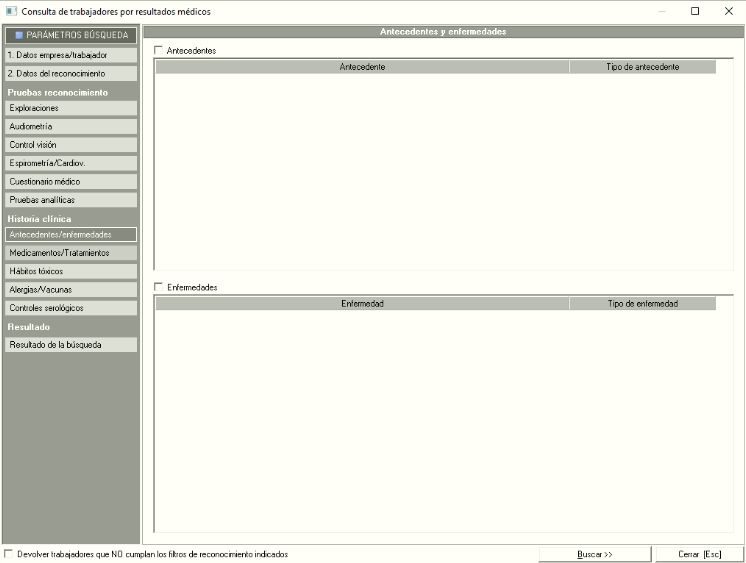This screenshot has height=563, width=746.
Task: Click the application icon in title bar
Action: (11, 11)
